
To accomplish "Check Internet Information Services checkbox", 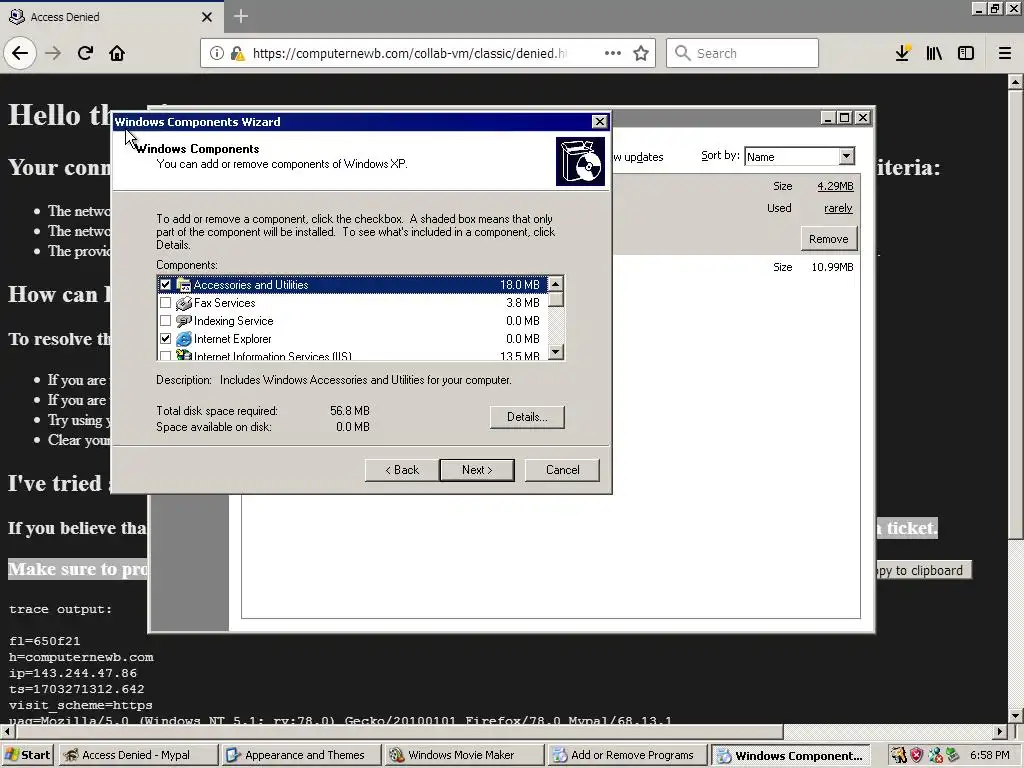I will 165,356.
